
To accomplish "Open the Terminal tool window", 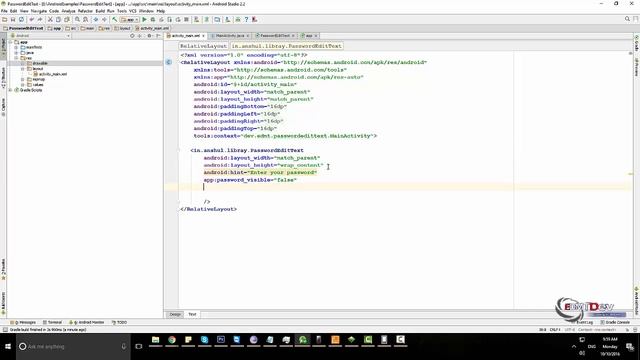I will pos(52,322).
